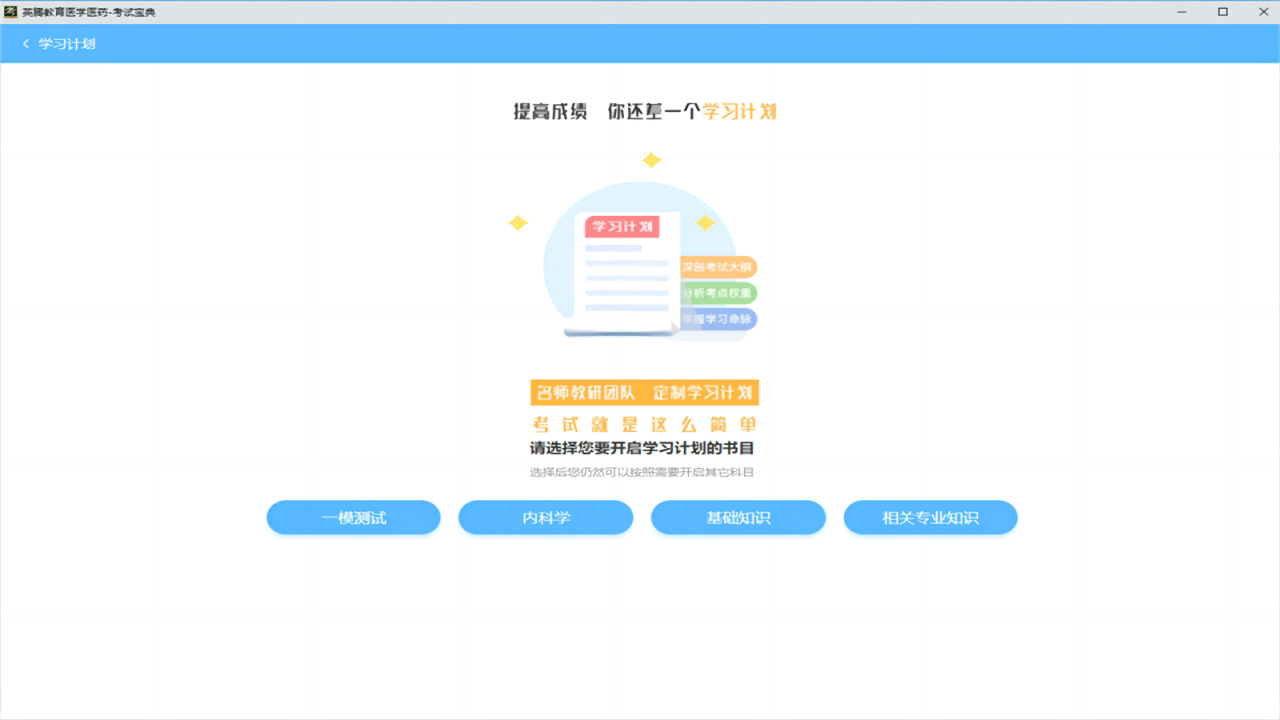Click the yellow diamond left of the document graphic
This screenshot has height=720, width=1280.
point(518,223)
